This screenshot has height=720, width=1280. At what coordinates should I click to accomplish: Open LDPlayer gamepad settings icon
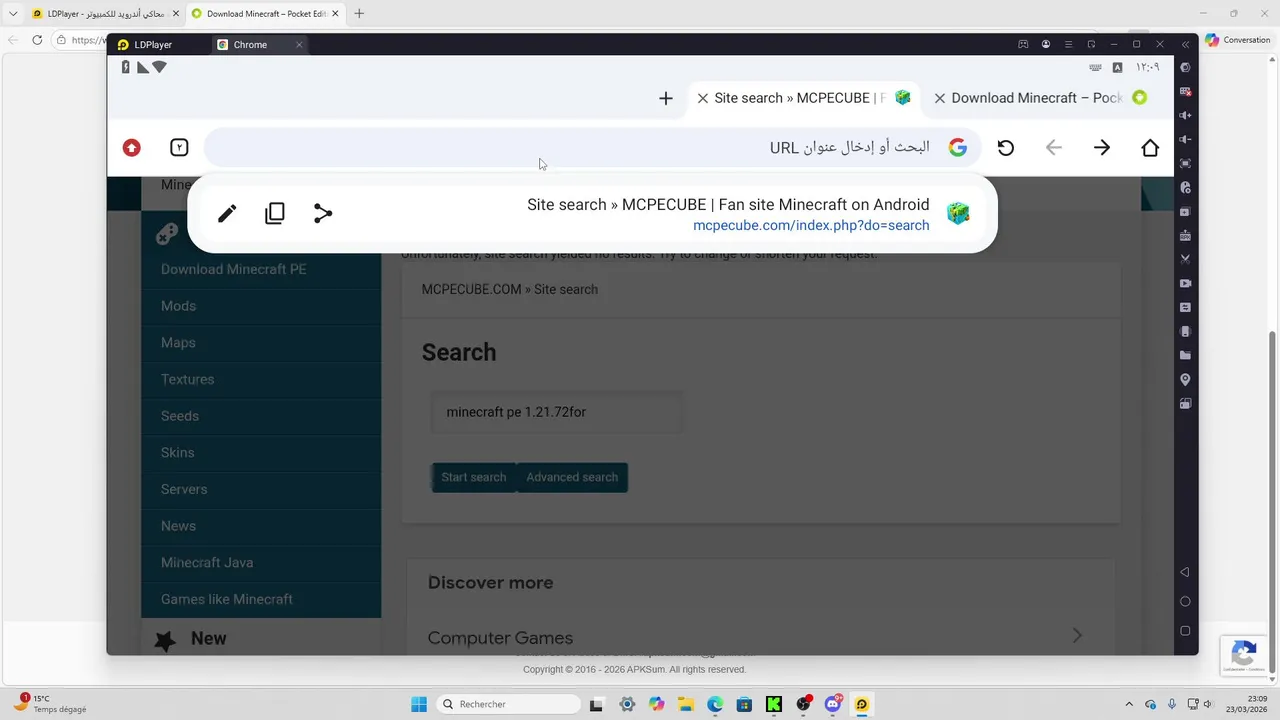click(x=1023, y=45)
